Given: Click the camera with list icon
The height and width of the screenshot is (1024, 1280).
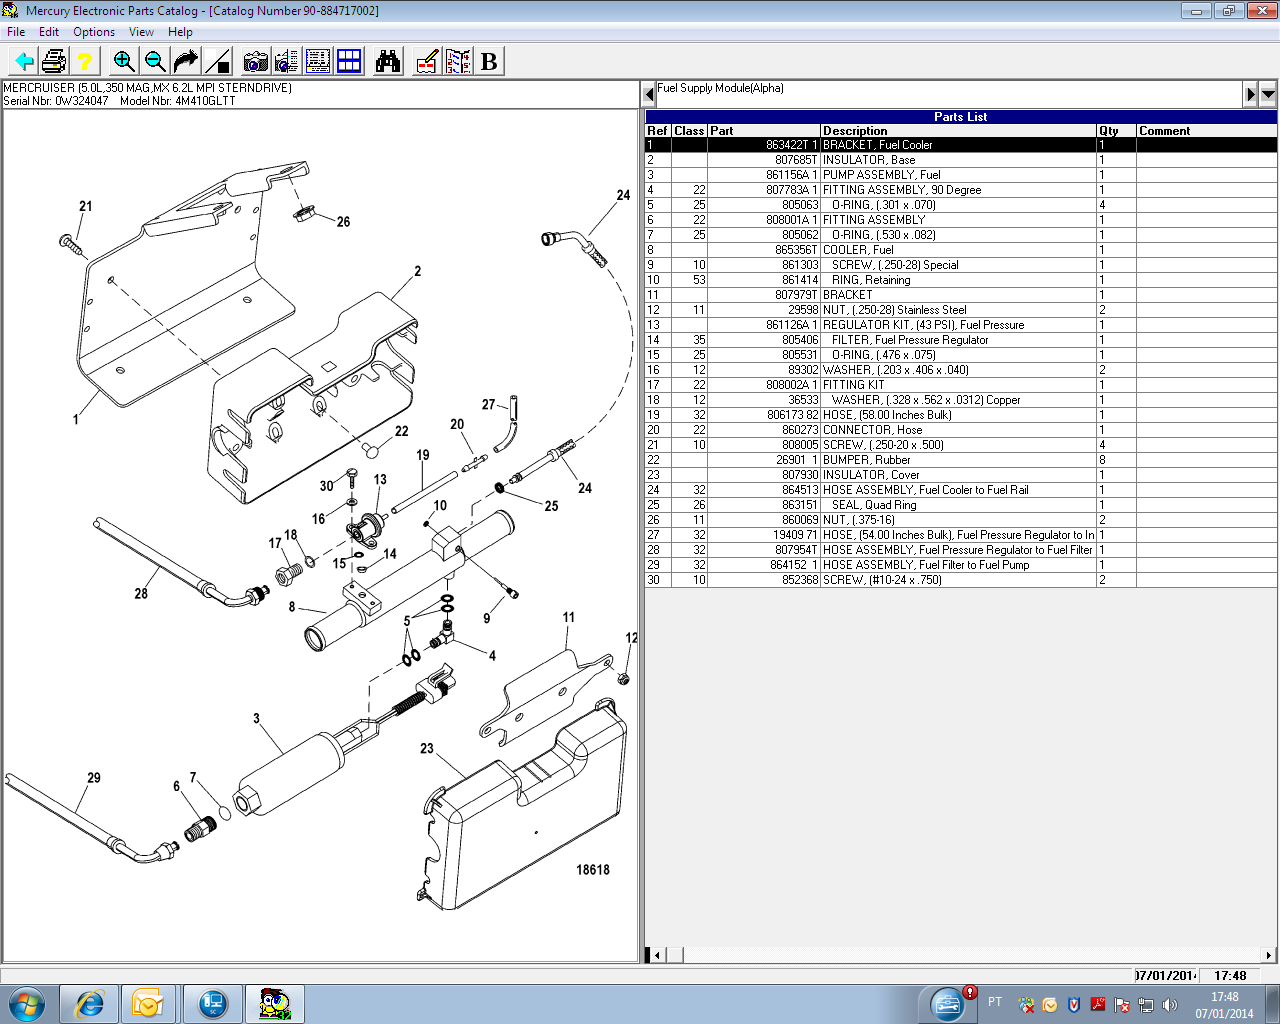Looking at the screenshot, I should click(x=287, y=62).
